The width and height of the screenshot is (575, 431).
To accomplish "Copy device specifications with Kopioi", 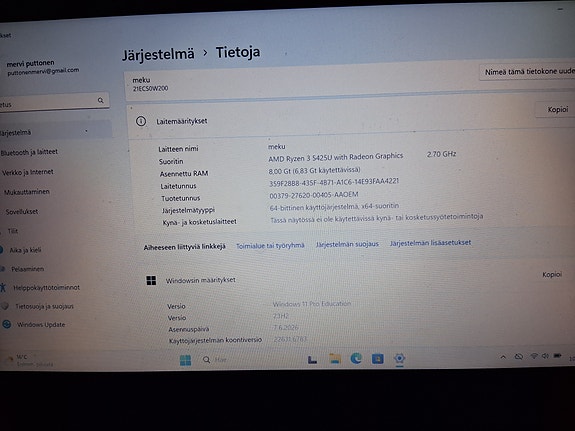I will [557, 109].
